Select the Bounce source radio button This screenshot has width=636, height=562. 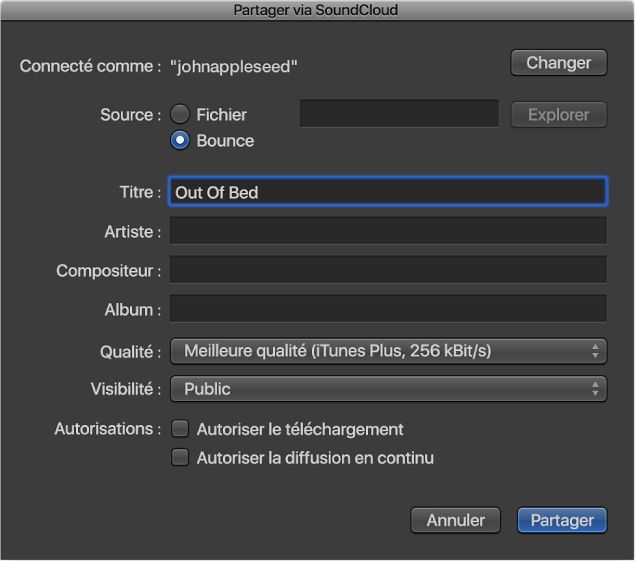180,141
